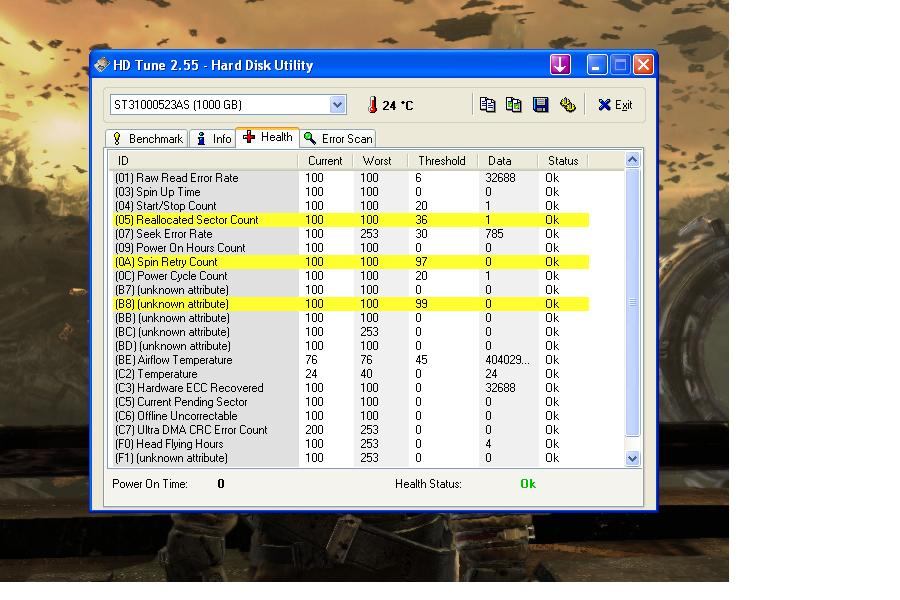This screenshot has height=600, width=900.
Task: Select the (C5) Current Pending Sector row
Action: (350, 402)
